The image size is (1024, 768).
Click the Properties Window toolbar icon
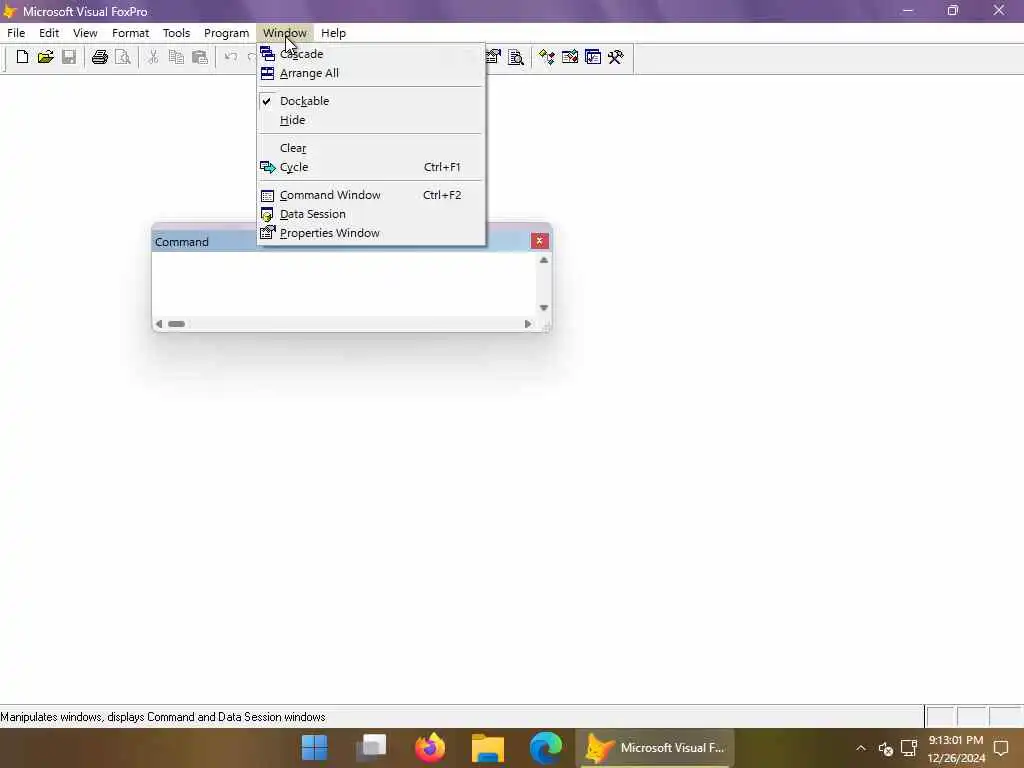pyautogui.click(x=493, y=57)
